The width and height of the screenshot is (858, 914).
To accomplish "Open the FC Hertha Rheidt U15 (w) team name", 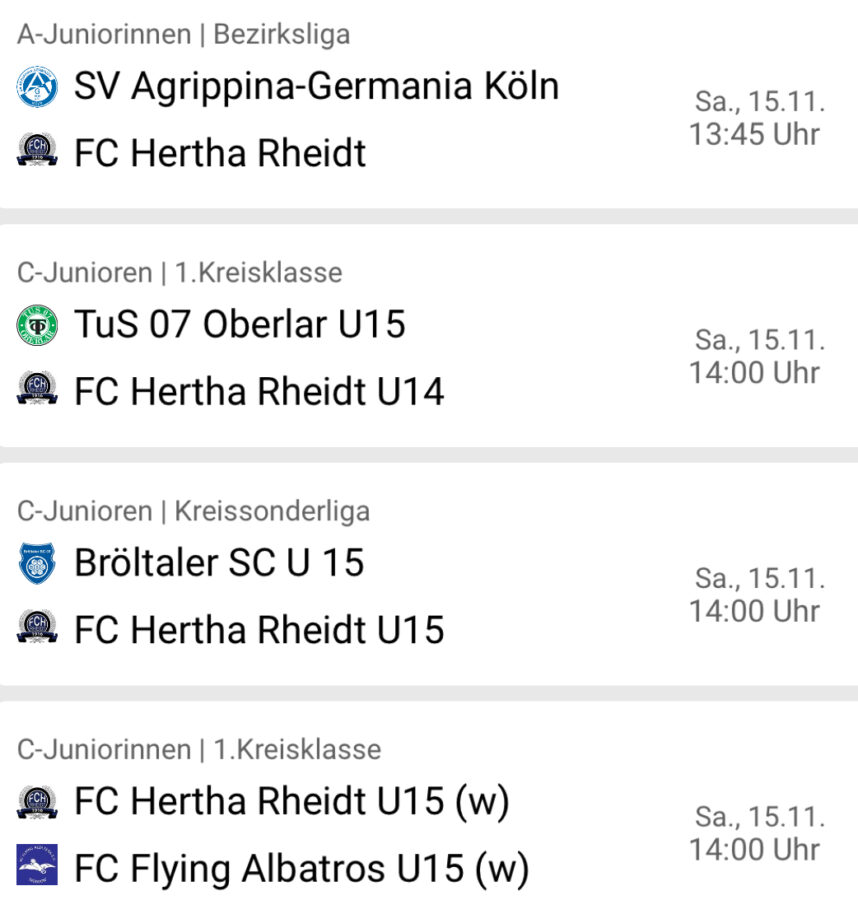I will pyautogui.click(x=292, y=802).
